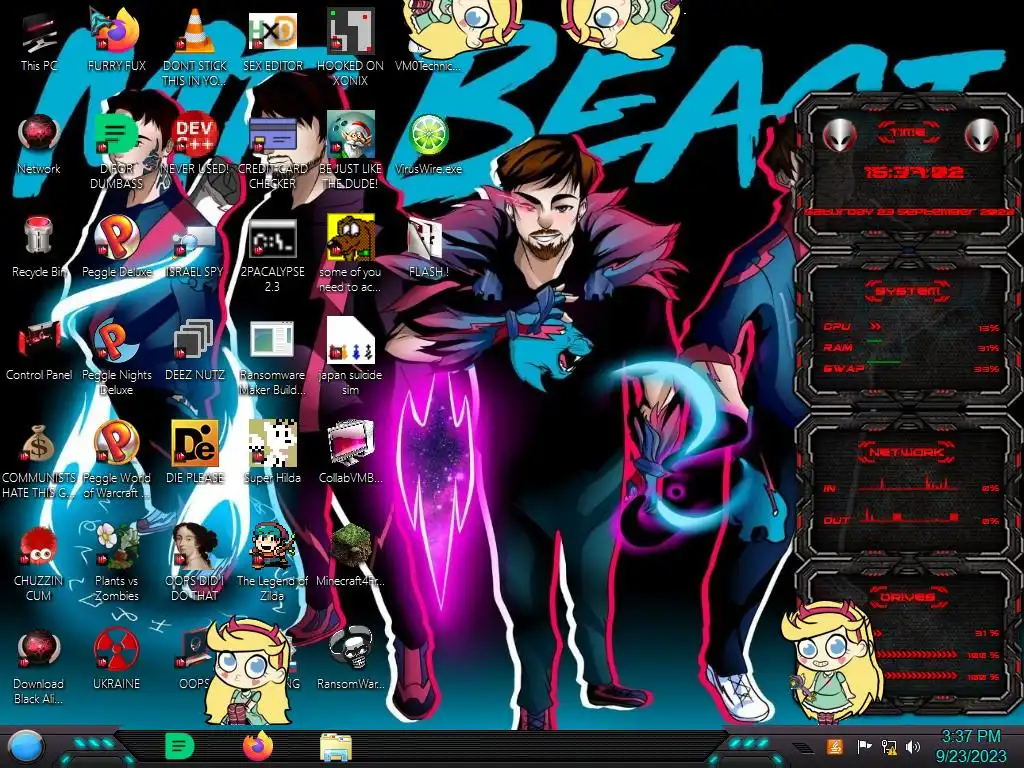
Task: Open the BE JUST LIKE THE DUDE! icon
Action: [x=350, y=152]
